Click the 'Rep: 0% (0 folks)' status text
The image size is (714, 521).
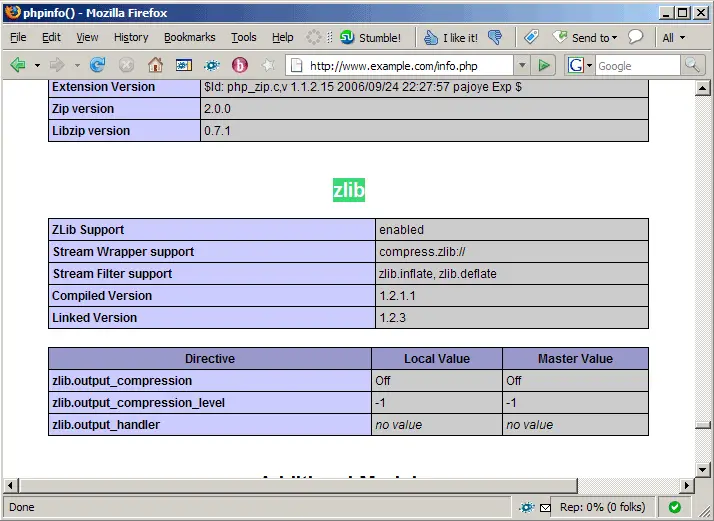[x=602, y=507]
